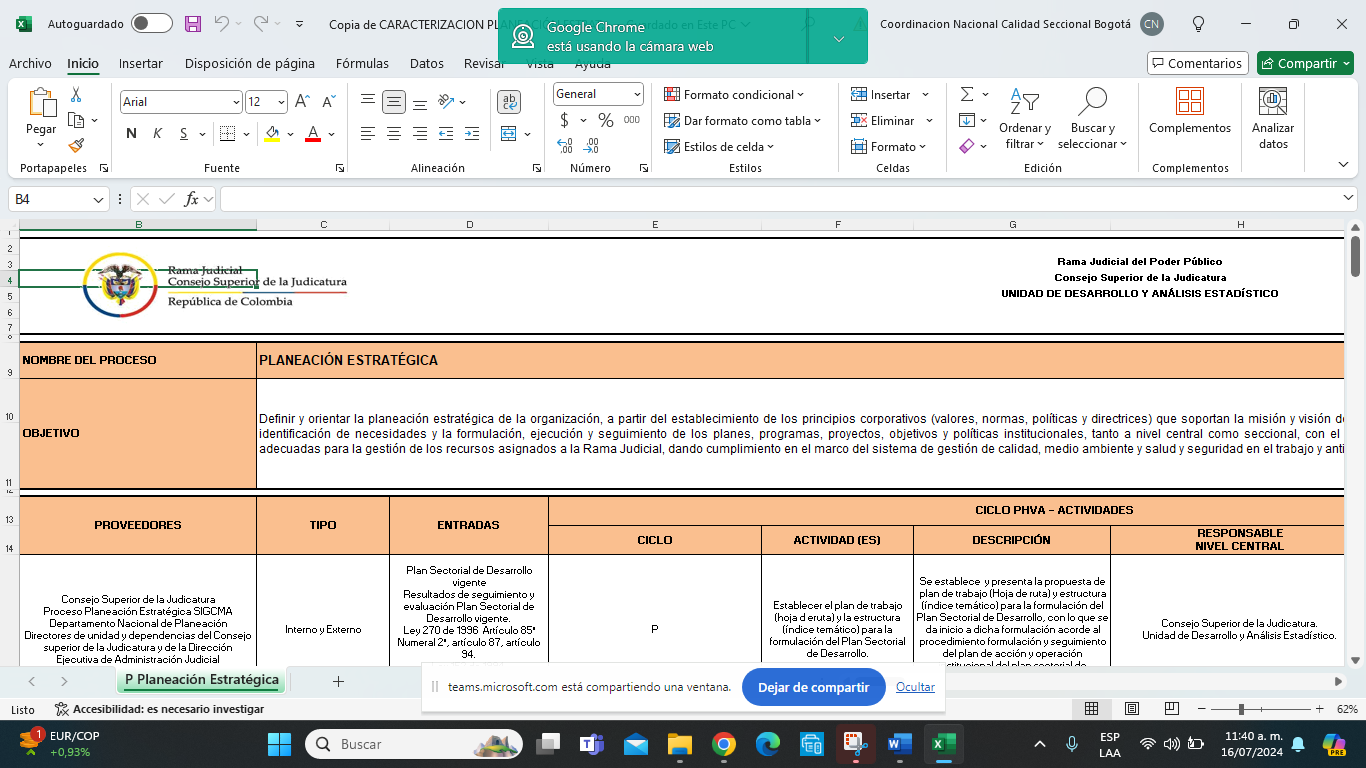
Task: Open the number format General dropdown
Action: pos(637,94)
